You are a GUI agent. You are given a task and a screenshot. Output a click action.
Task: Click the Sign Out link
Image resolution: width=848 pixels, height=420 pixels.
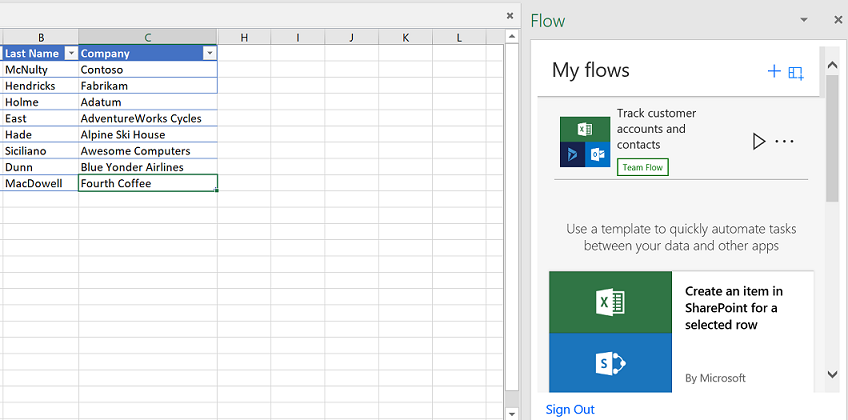pos(570,409)
